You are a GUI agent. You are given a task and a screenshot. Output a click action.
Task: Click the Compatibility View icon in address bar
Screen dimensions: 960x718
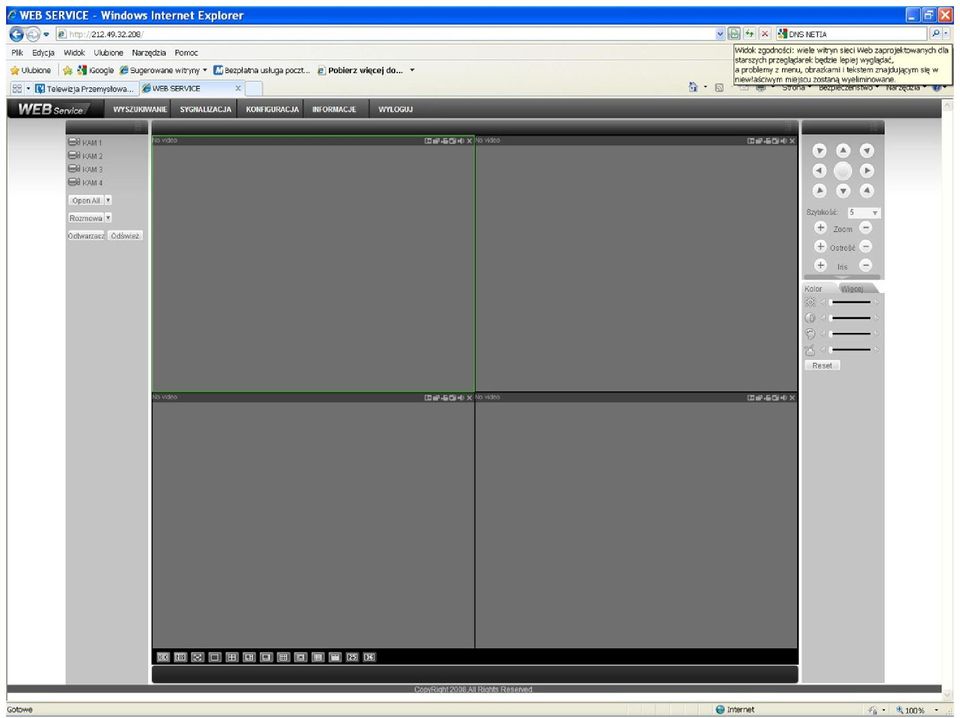click(734, 34)
